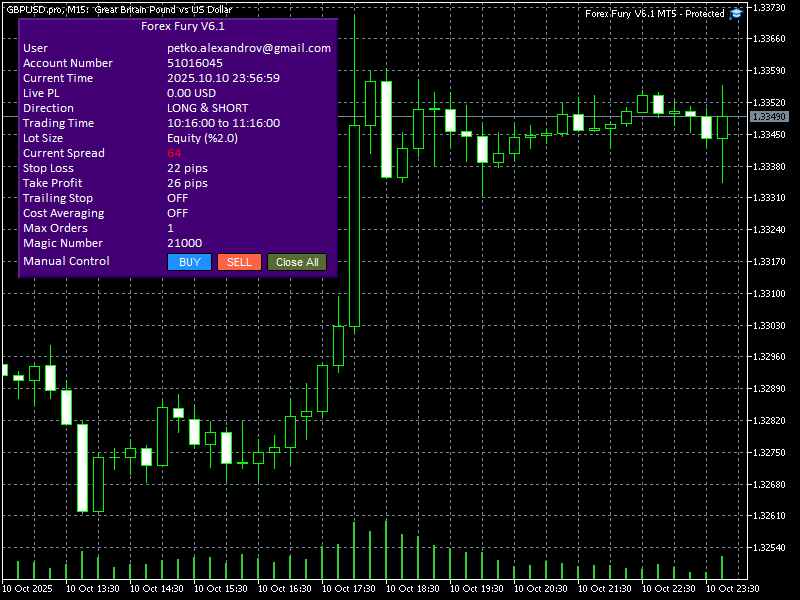800x600 pixels.
Task: Click the Forex Fury V6.1 MT5 Protected label
Action: [654, 14]
